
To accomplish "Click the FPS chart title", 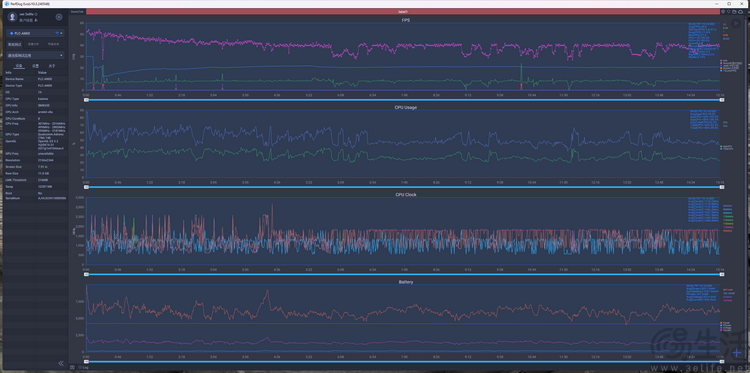I will tap(405, 20).
